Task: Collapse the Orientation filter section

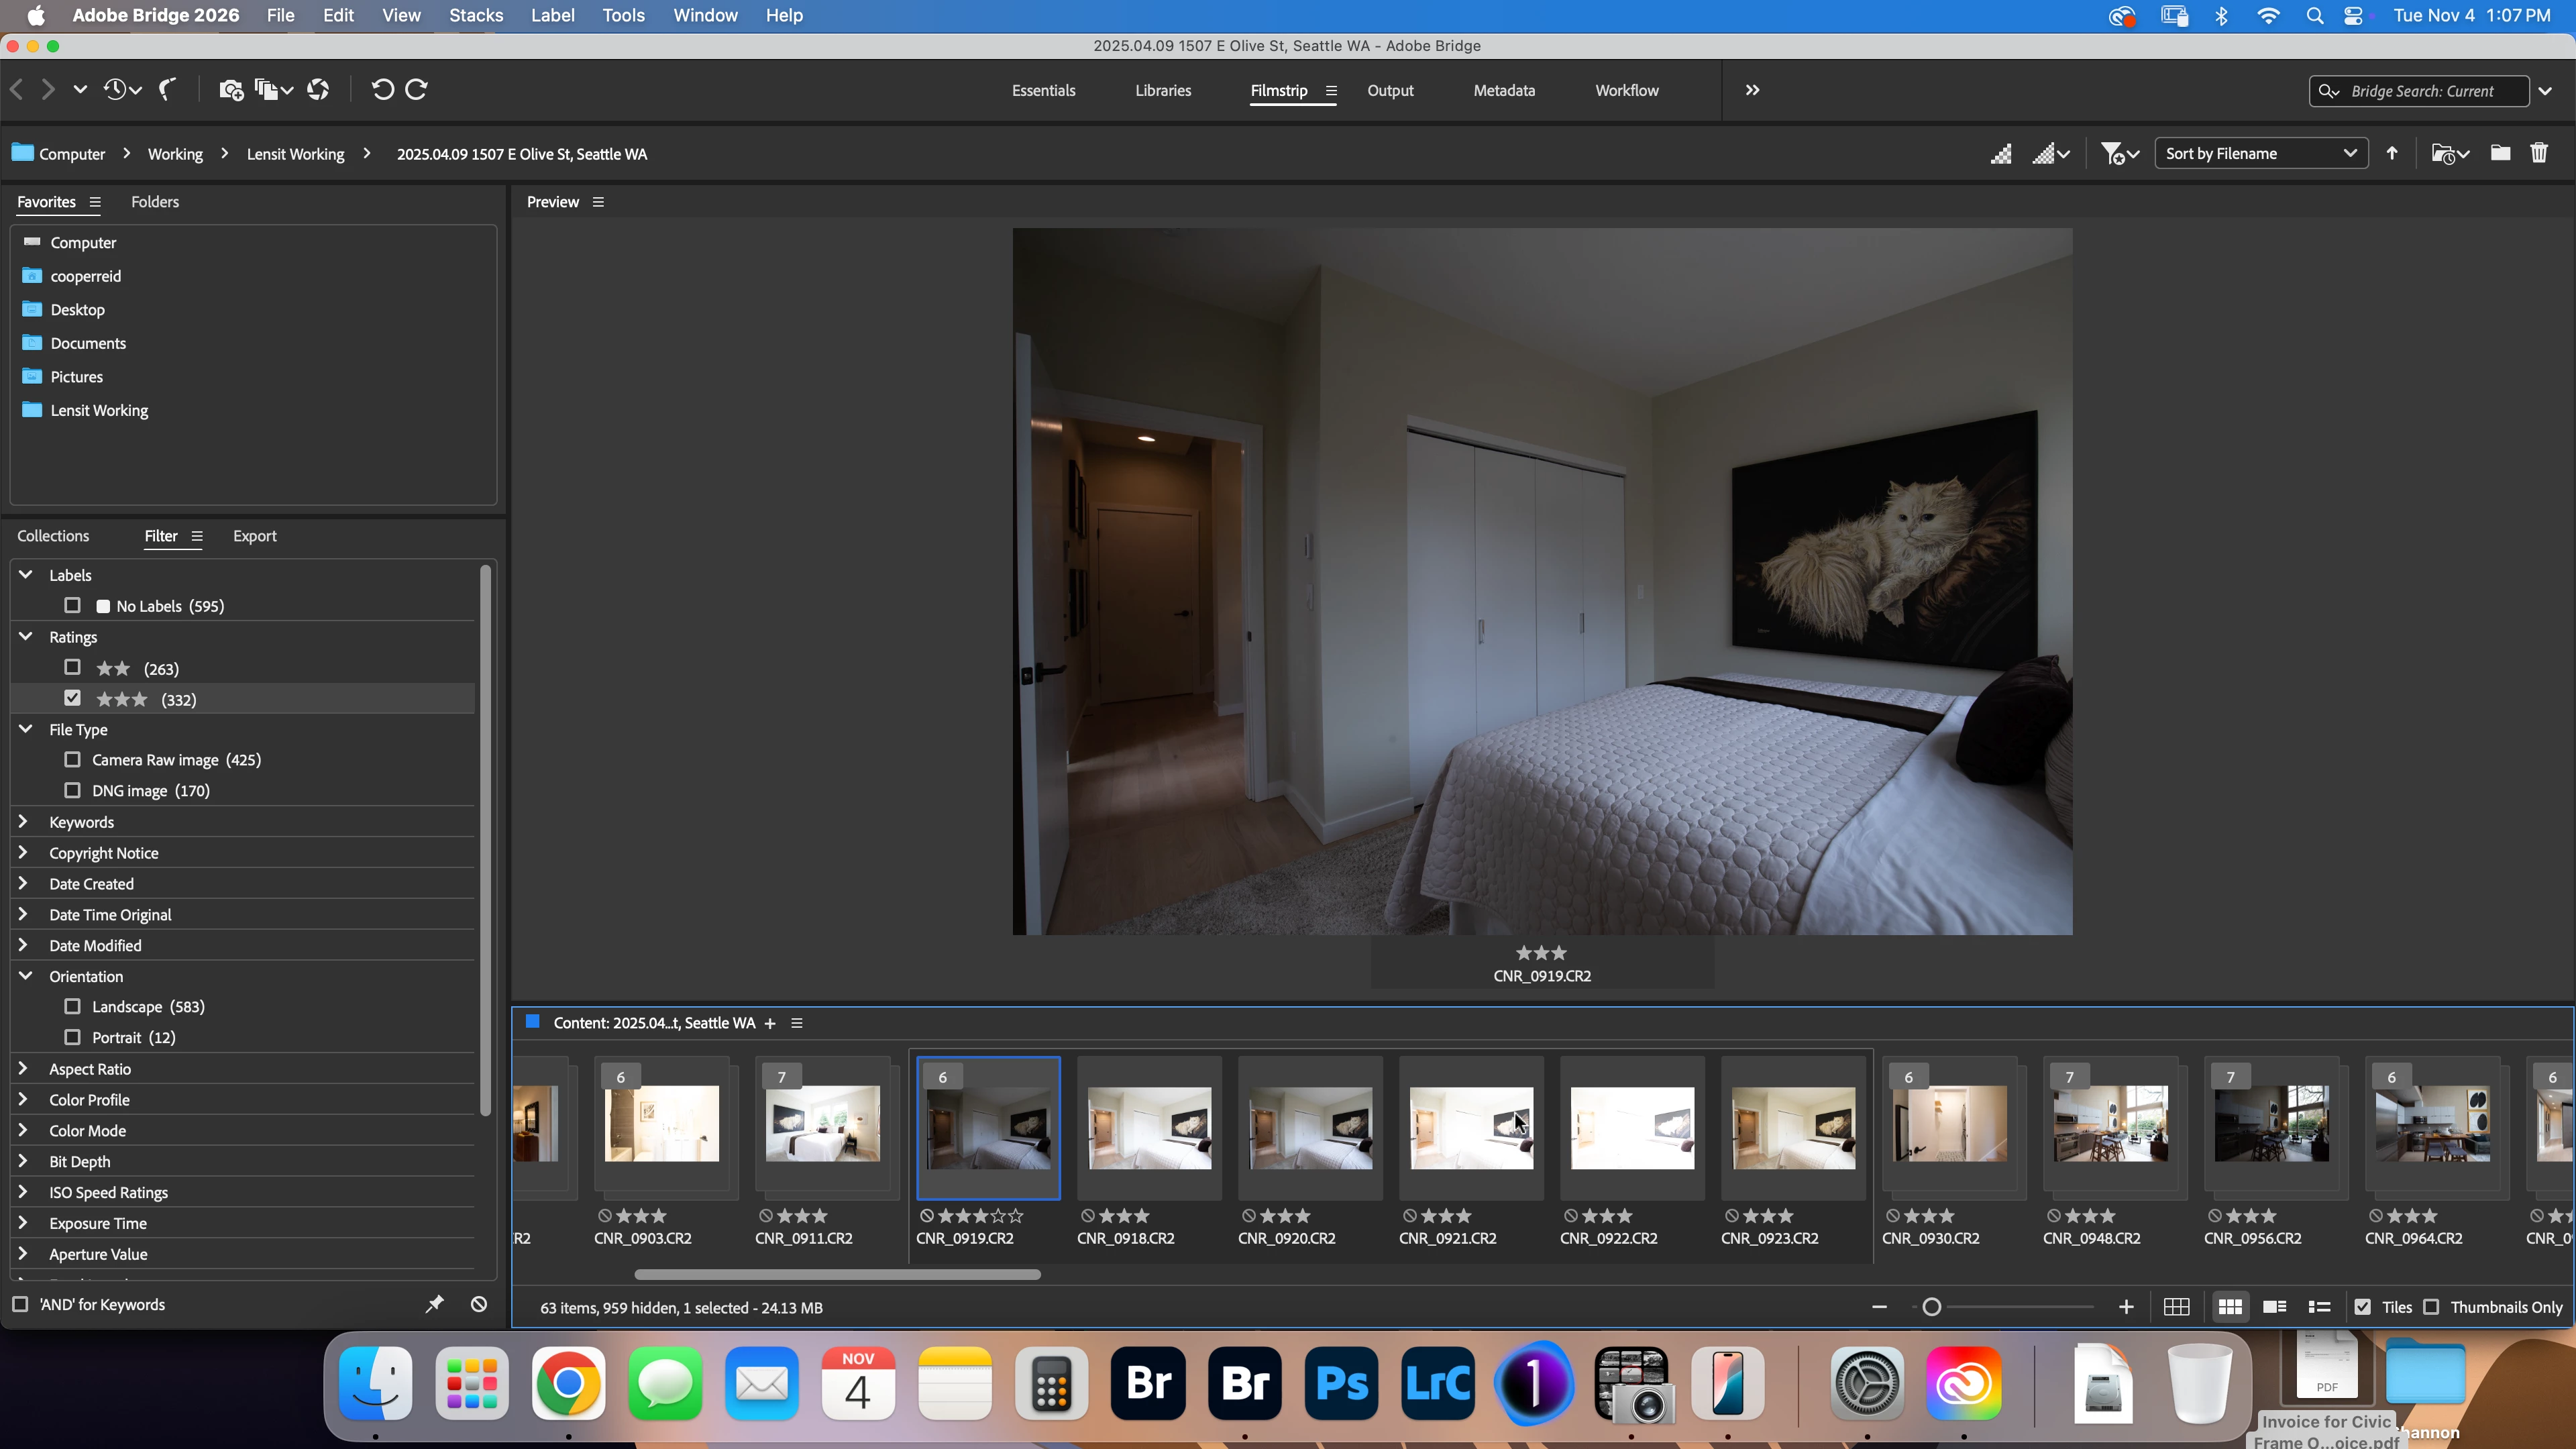Action: coord(26,976)
